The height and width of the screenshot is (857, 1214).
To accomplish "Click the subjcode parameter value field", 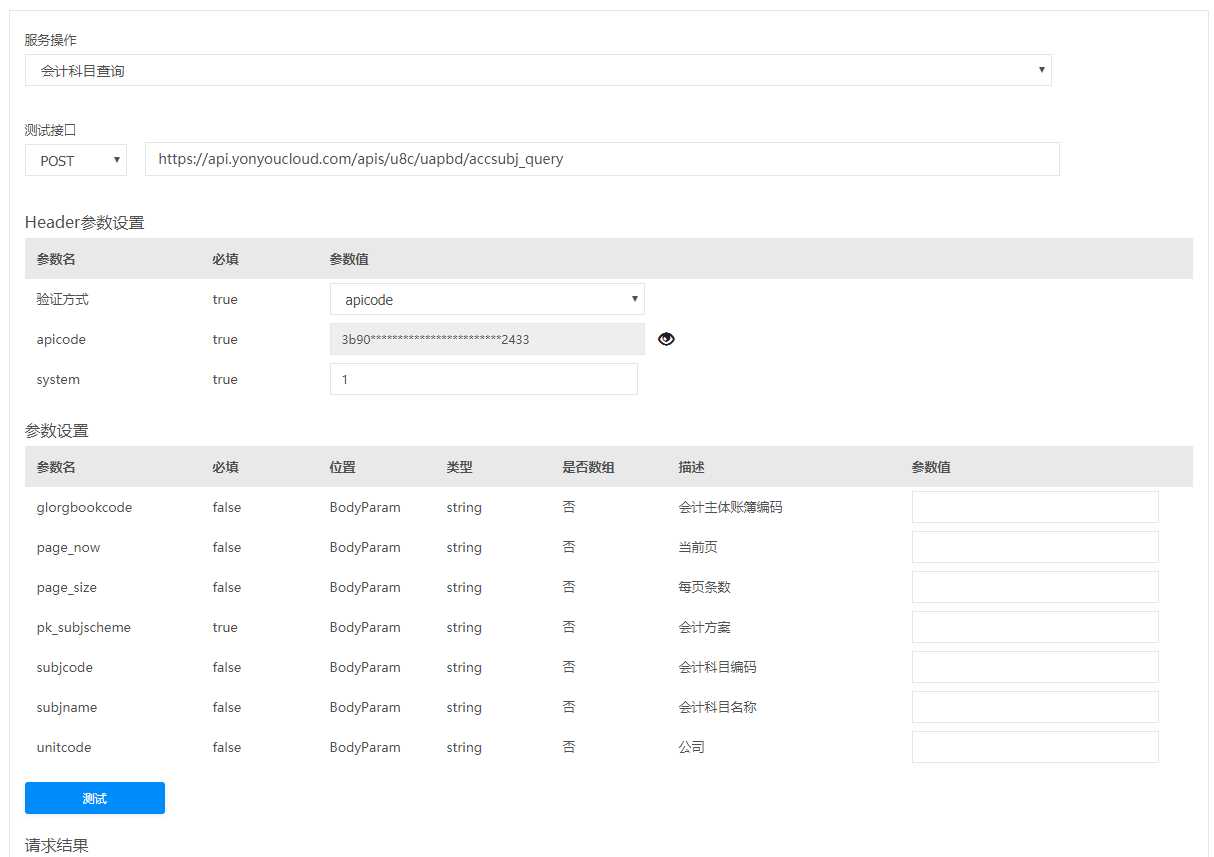I will [1035, 667].
